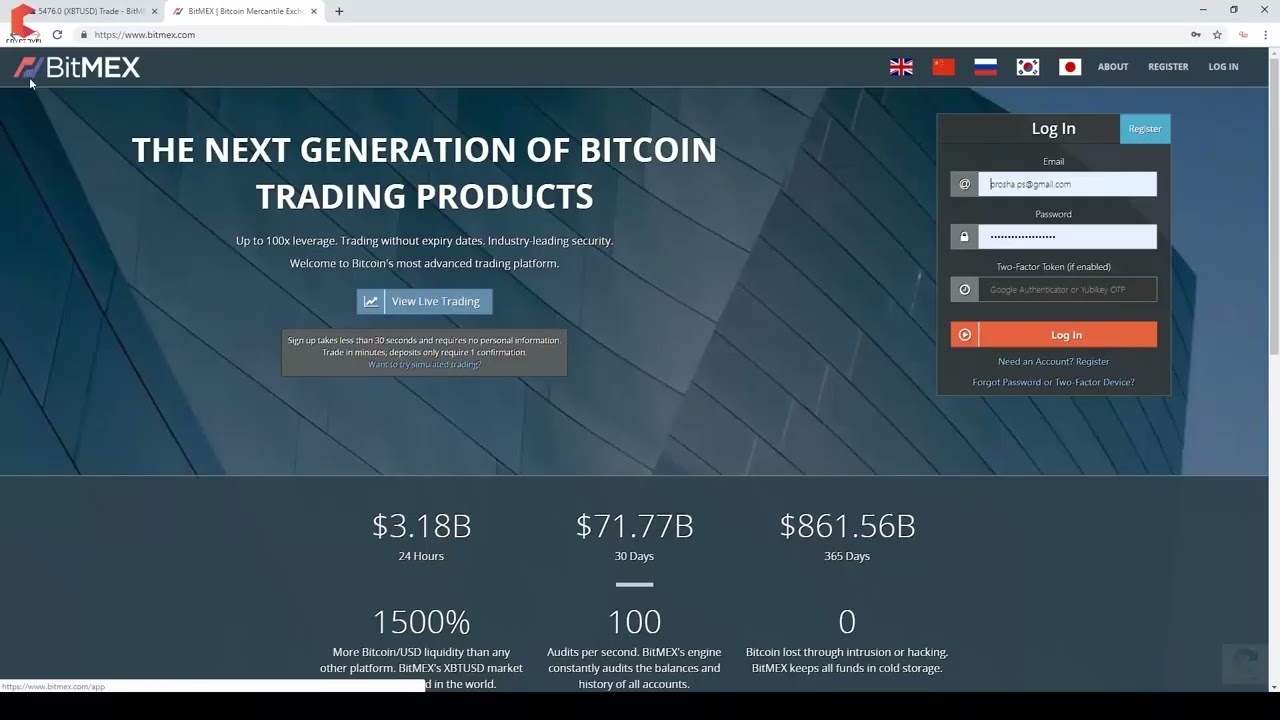The height and width of the screenshot is (720, 1280).
Task: Submit the form with the orange Log In button
Action: tap(1054, 335)
